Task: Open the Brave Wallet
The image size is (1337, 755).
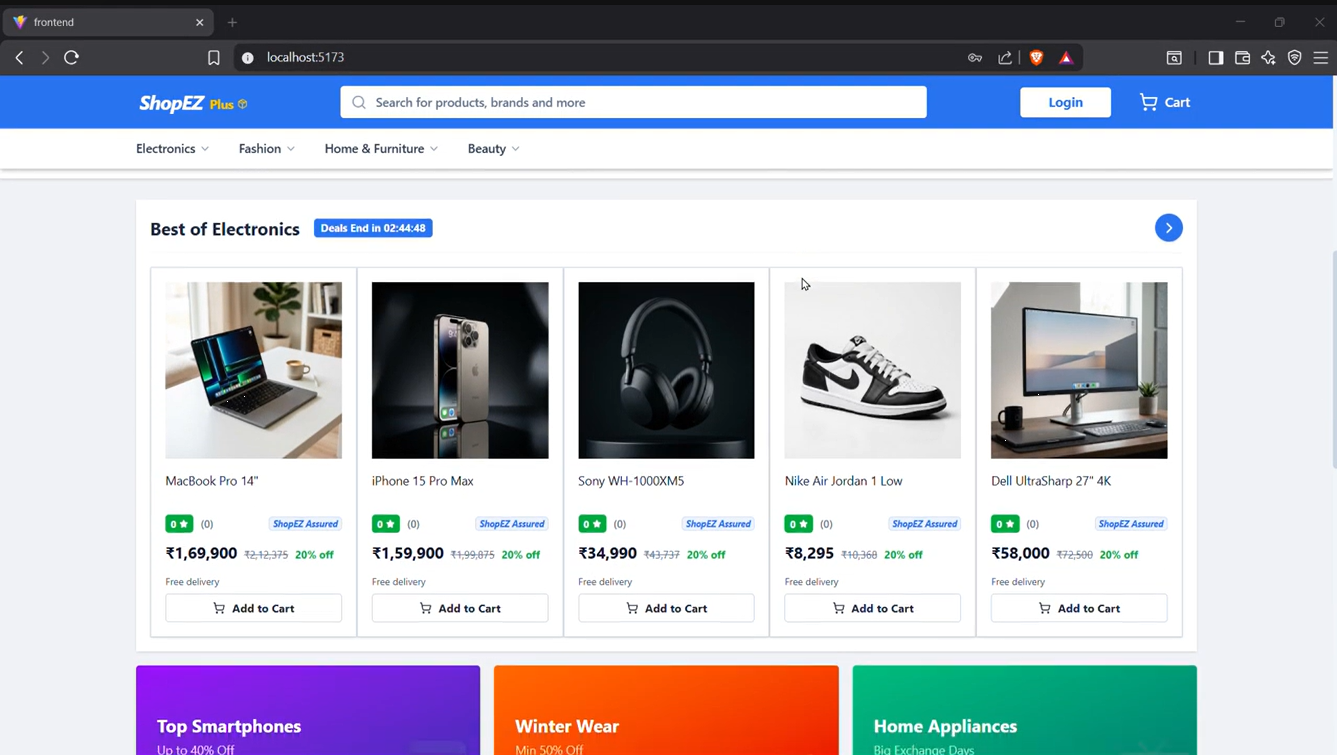Action: pyautogui.click(x=1242, y=58)
